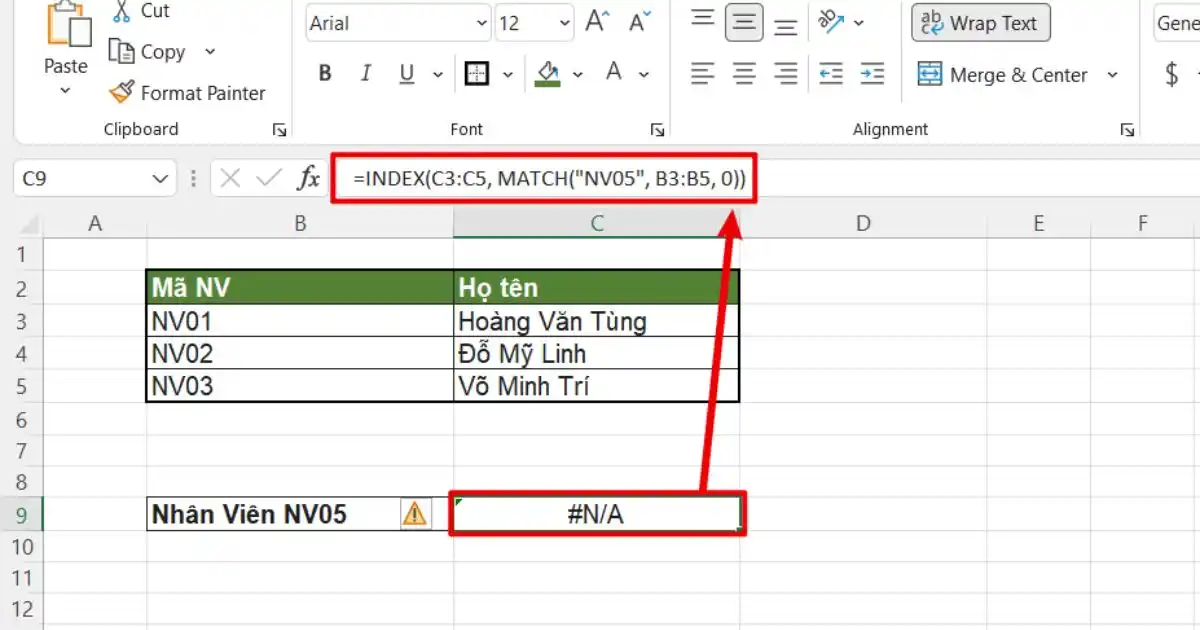The height and width of the screenshot is (630, 1200).
Task: Toggle Italic formatting
Action: (x=366, y=73)
